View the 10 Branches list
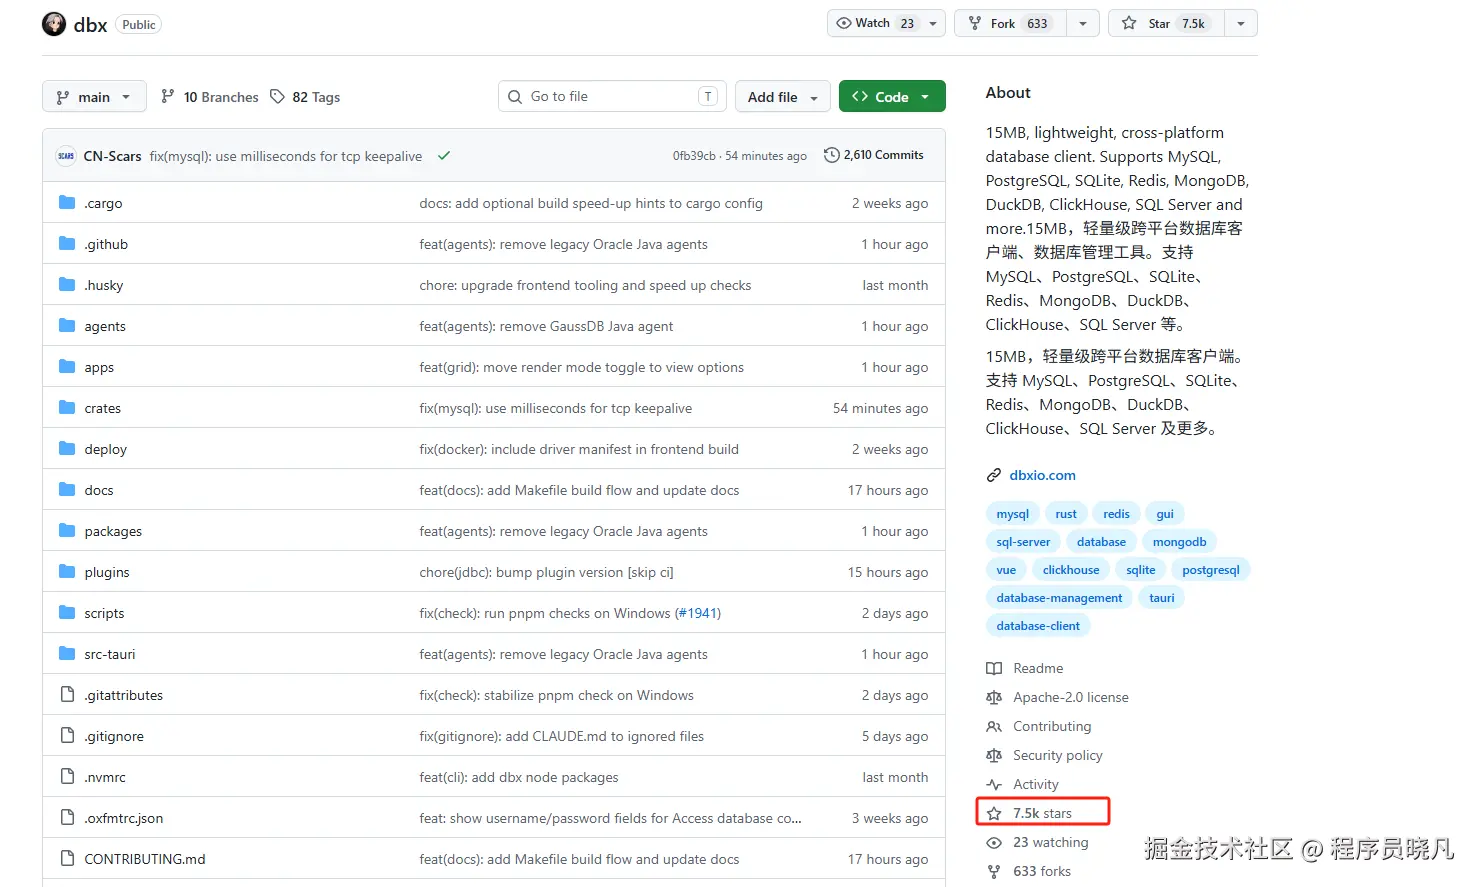Image resolution: width=1479 pixels, height=887 pixels. (210, 97)
